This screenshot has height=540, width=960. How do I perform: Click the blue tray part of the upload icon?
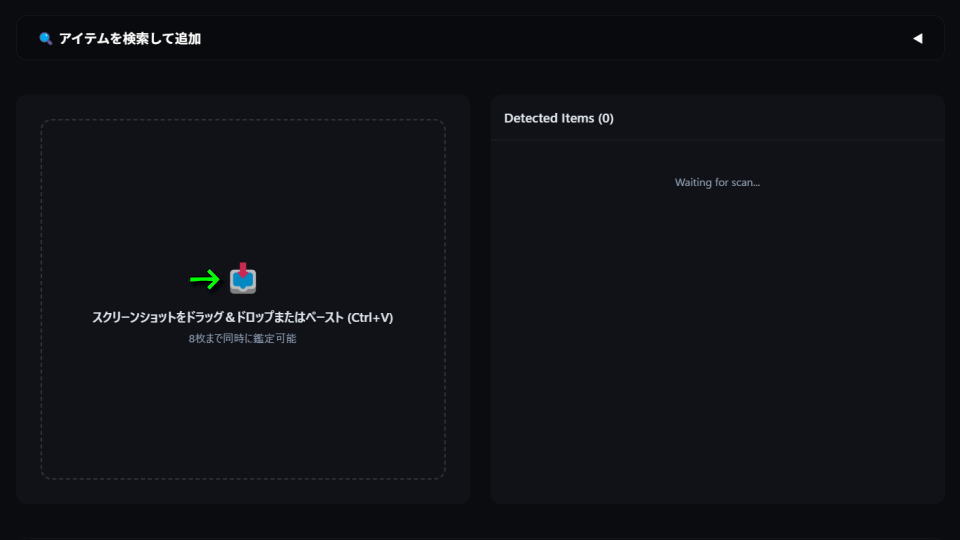243,282
